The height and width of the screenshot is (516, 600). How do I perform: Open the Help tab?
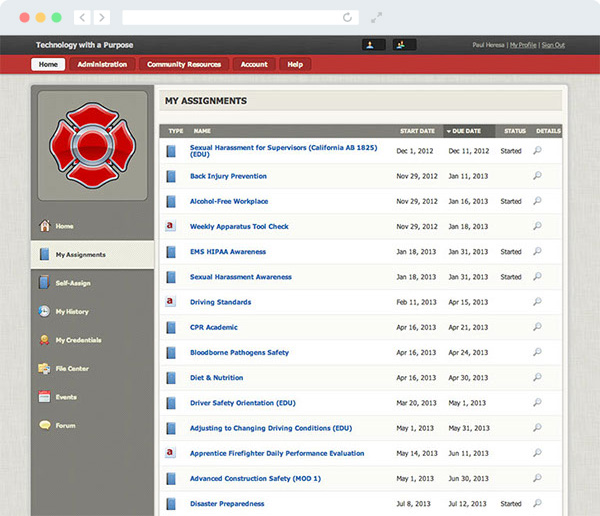click(x=295, y=64)
